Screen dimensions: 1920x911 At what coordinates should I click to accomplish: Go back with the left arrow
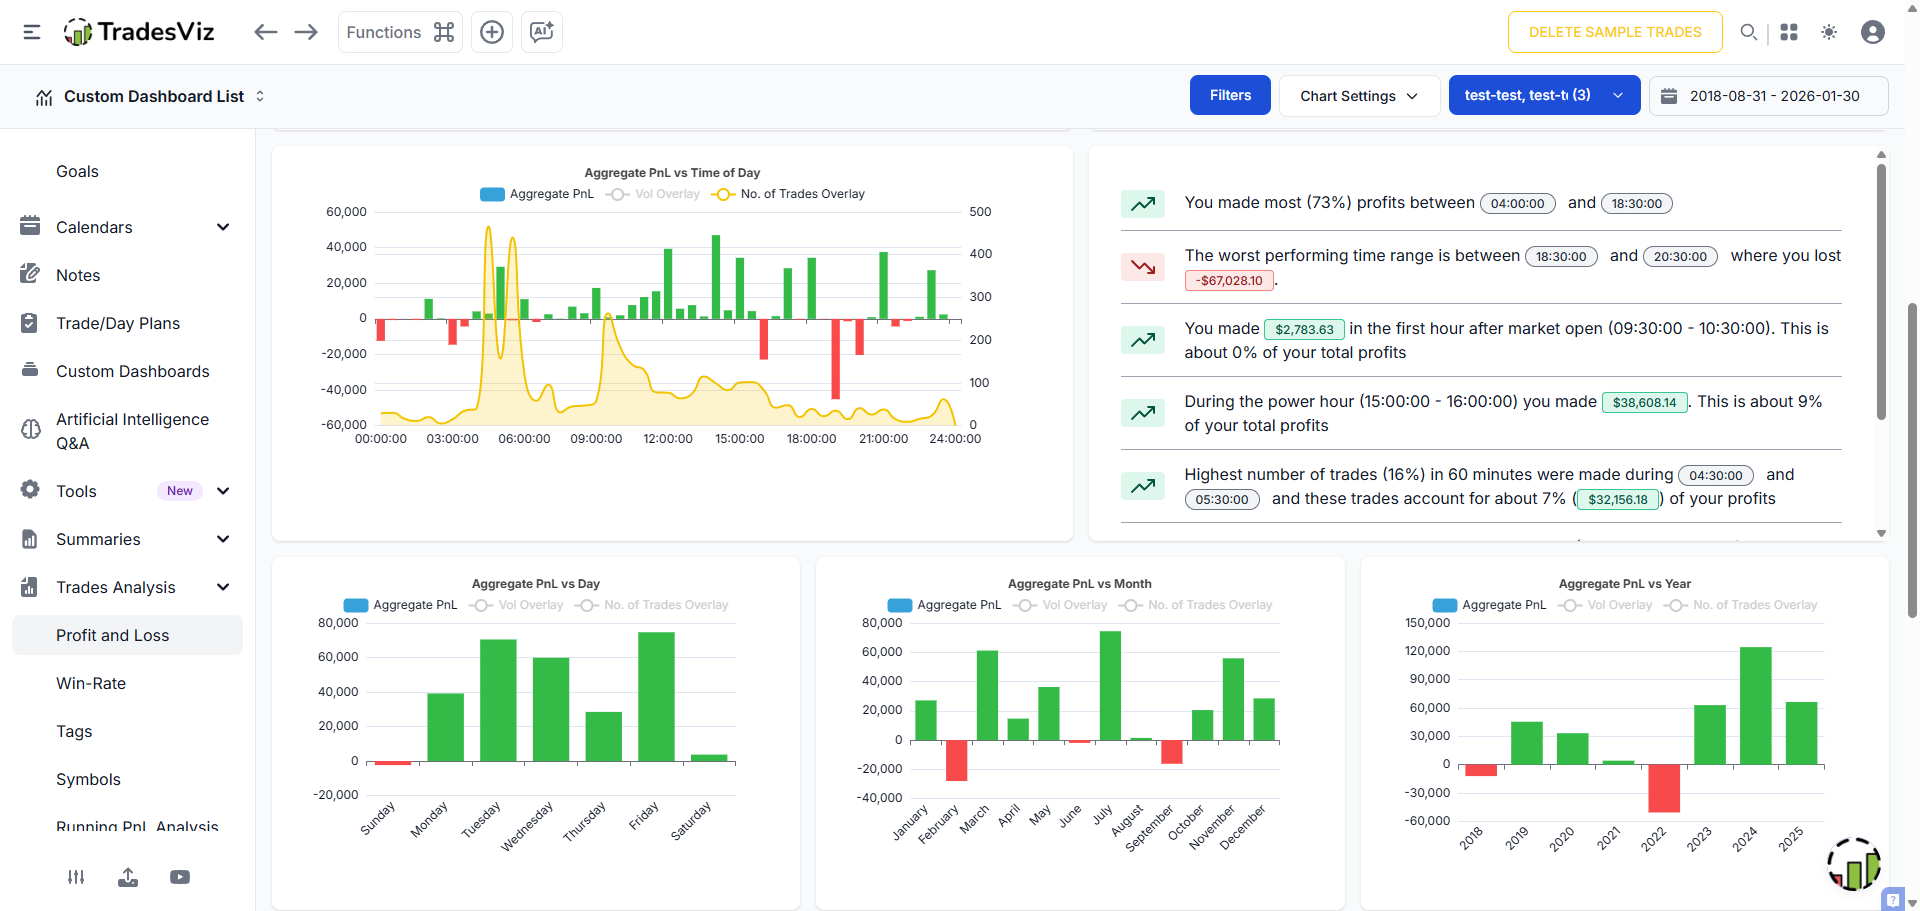pyautogui.click(x=265, y=32)
